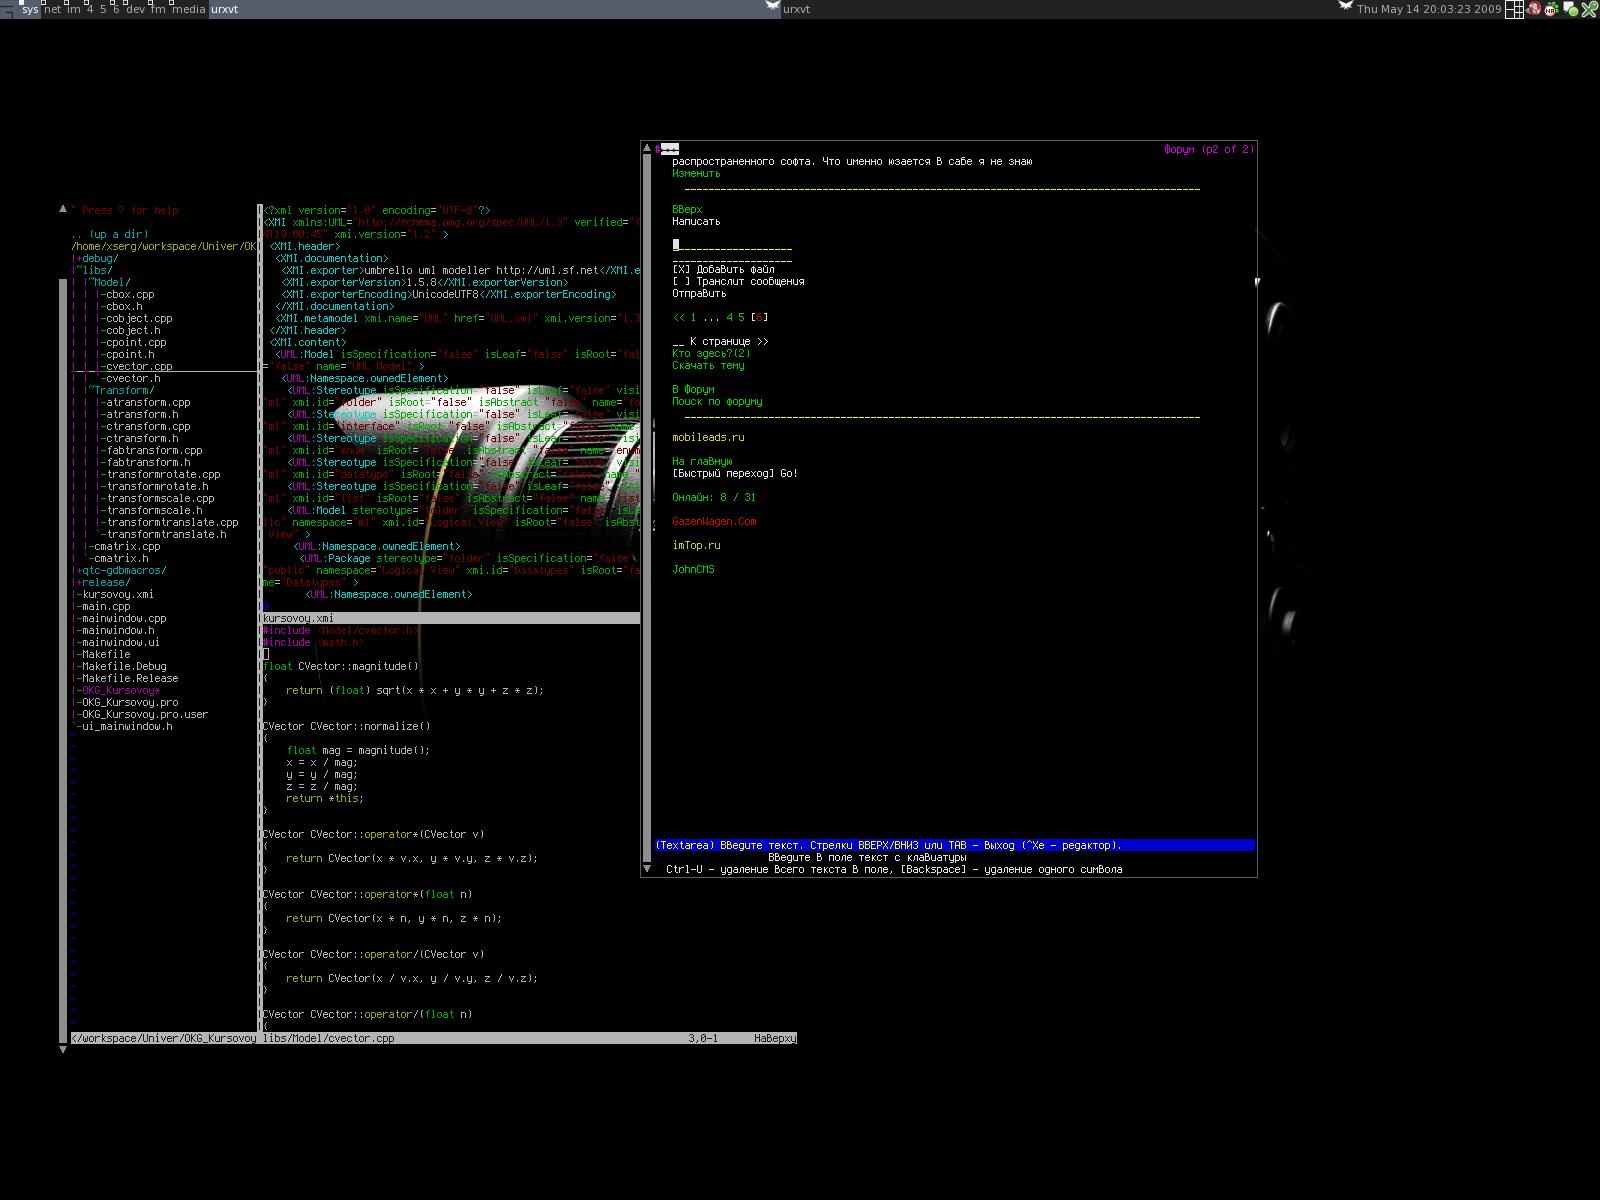Click 'Онлайн: 8 / 31' link
The image size is (1600, 1200).
tap(714, 498)
